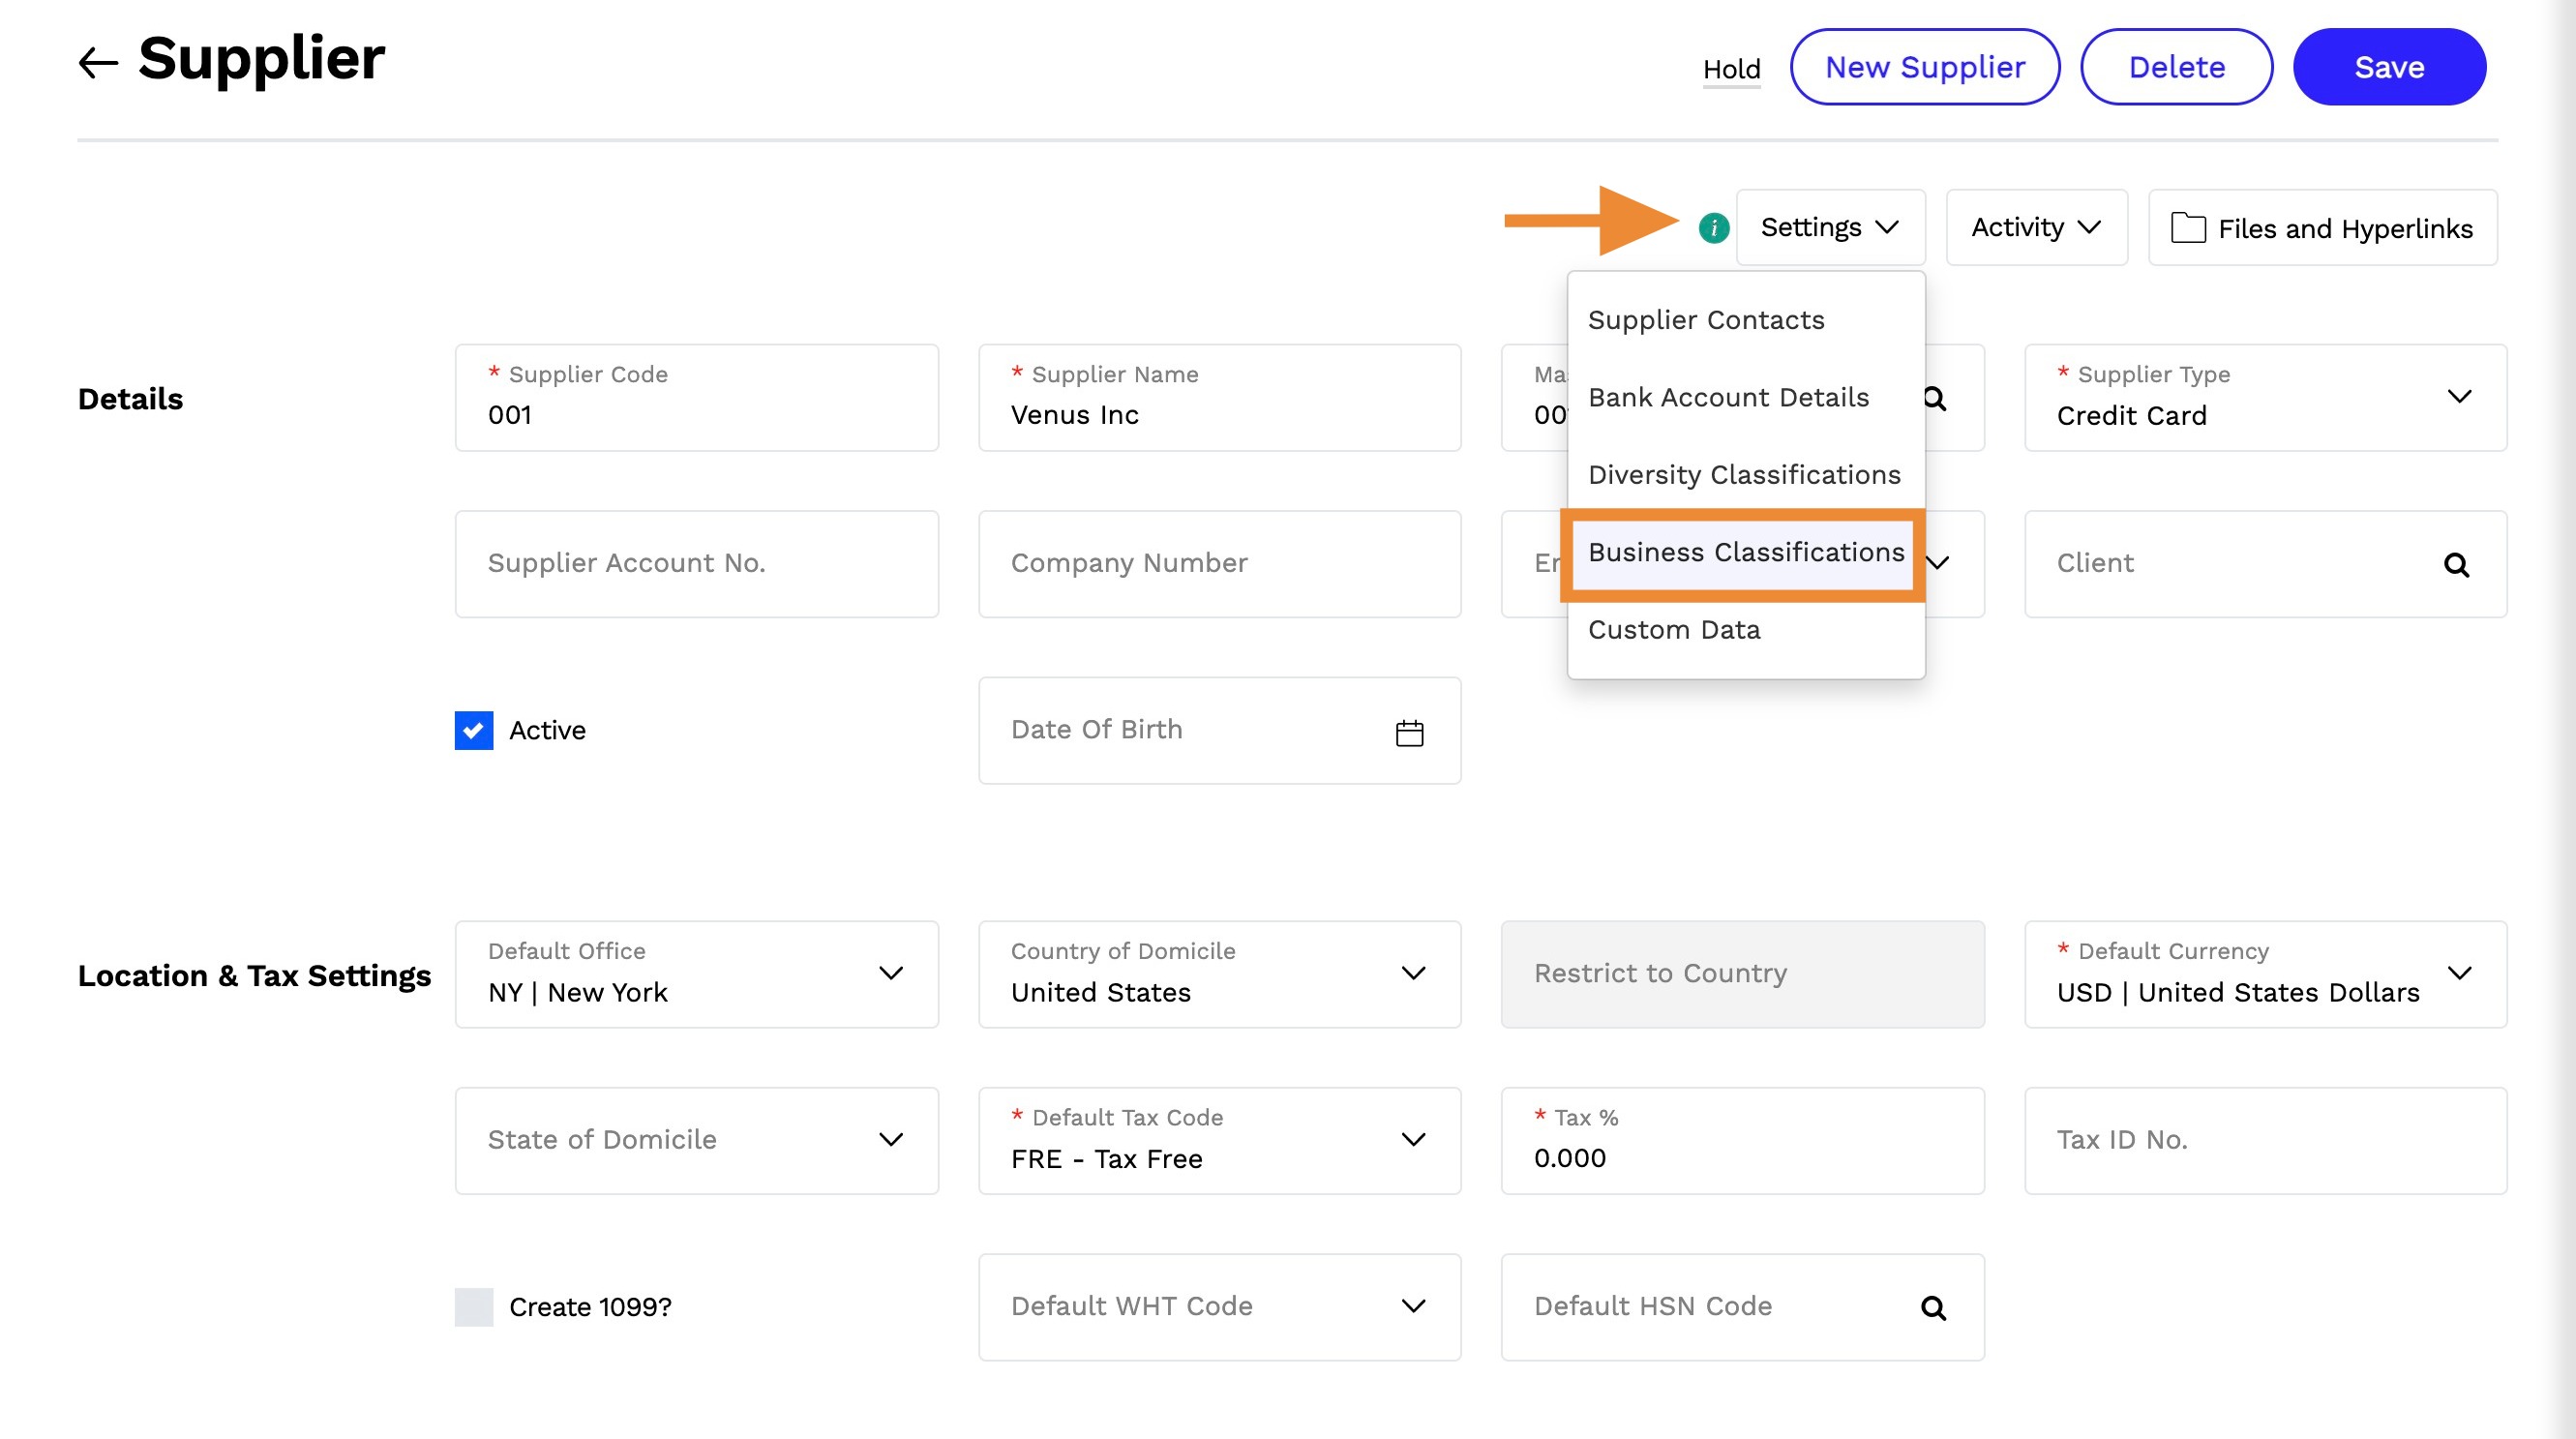
Task: Click the Default HSN Code field
Action: click(1742, 1307)
